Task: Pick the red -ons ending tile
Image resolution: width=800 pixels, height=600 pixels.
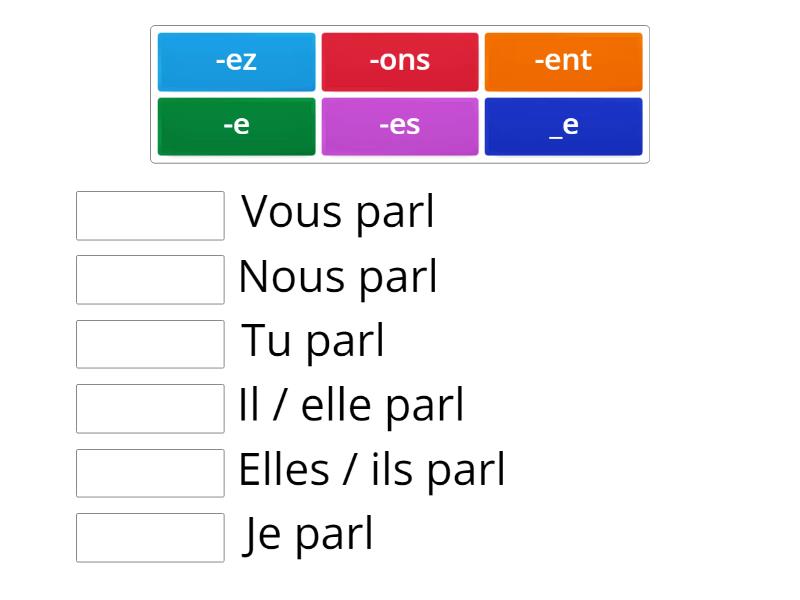Action: tap(399, 61)
